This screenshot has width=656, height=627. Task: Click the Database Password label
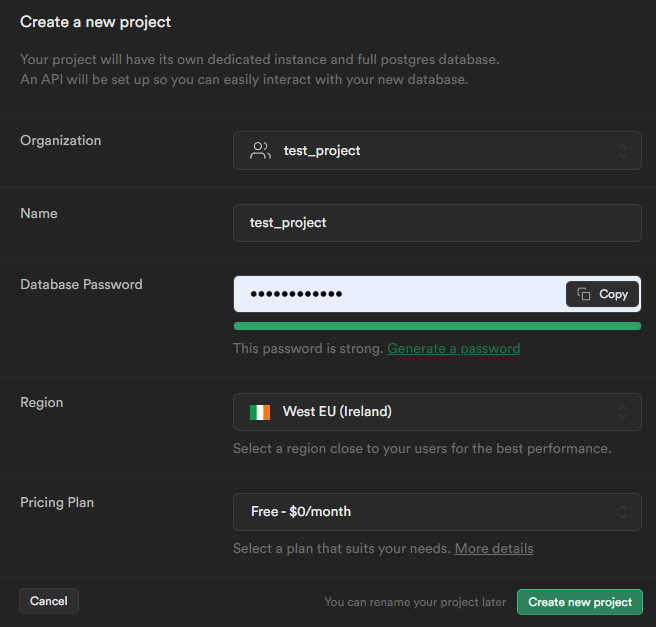[x=81, y=284]
